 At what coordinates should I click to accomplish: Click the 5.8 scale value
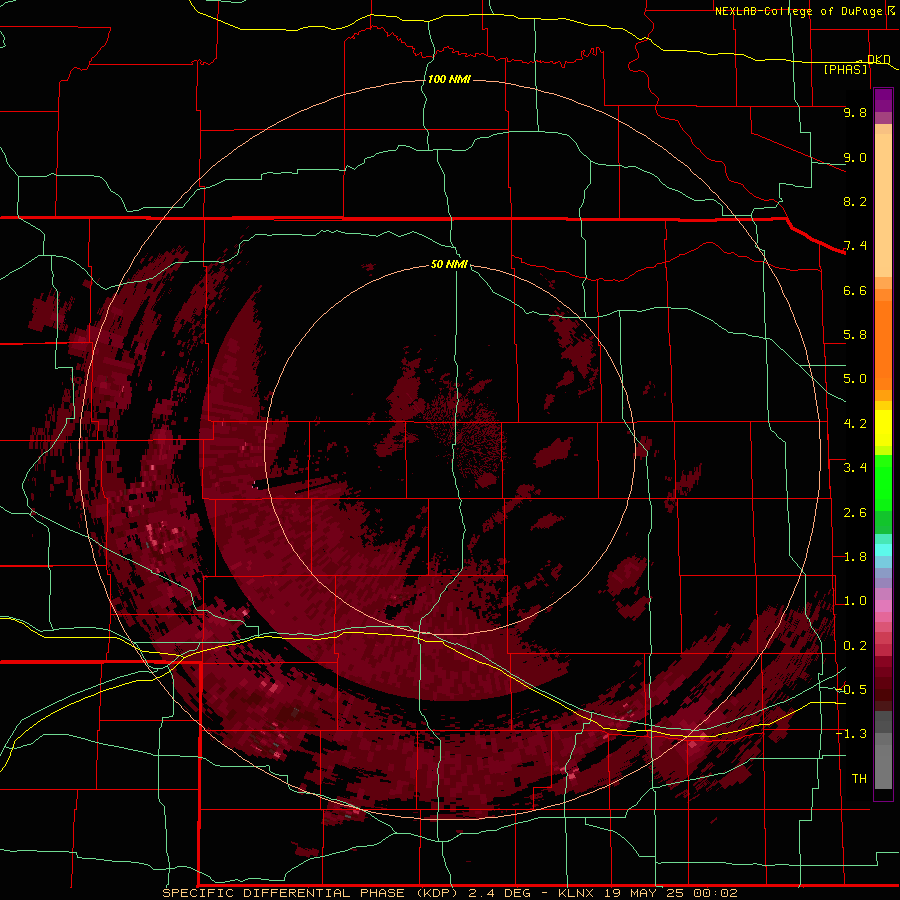click(855, 335)
